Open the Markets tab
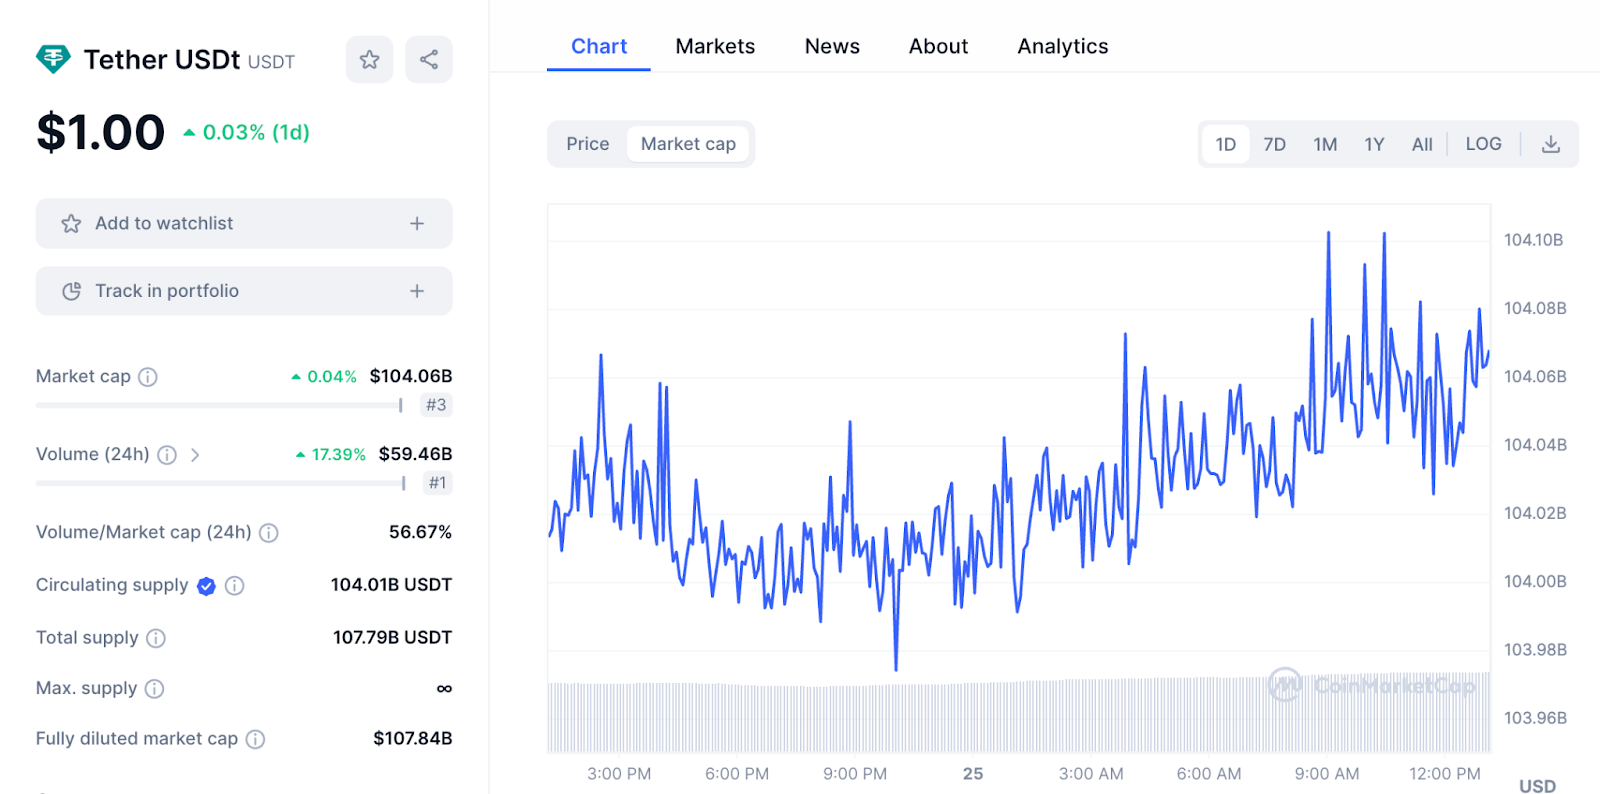Image resolution: width=1600 pixels, height=794 pixels. pos(715,46)
